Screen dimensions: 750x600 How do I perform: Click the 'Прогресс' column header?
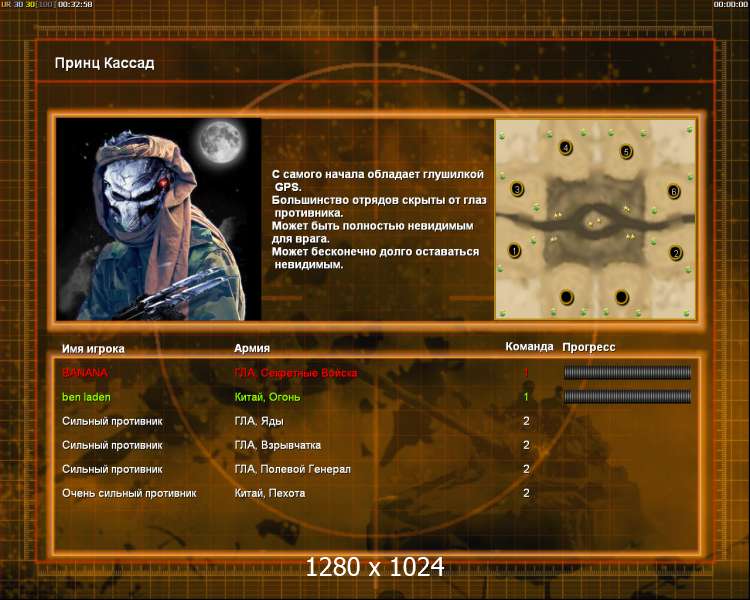point(589,347)
